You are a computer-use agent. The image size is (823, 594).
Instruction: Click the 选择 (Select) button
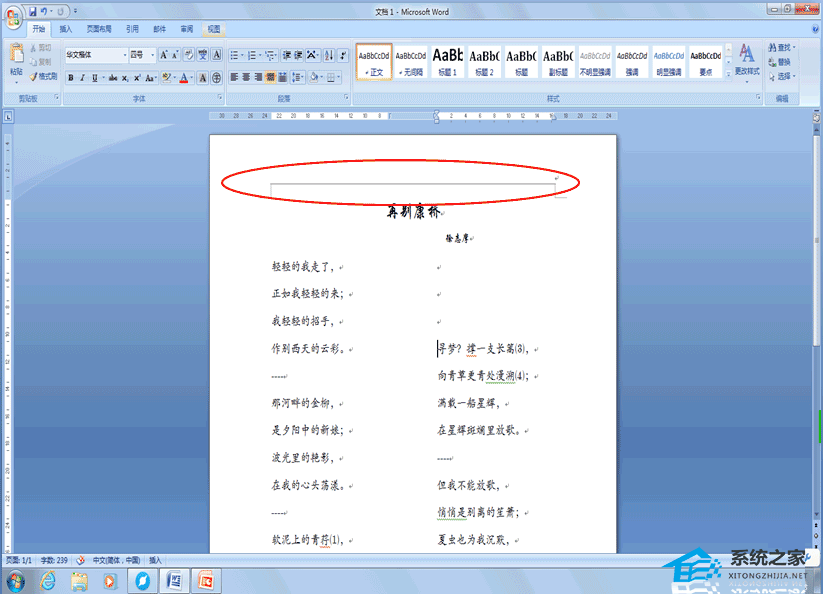[782, 77]
